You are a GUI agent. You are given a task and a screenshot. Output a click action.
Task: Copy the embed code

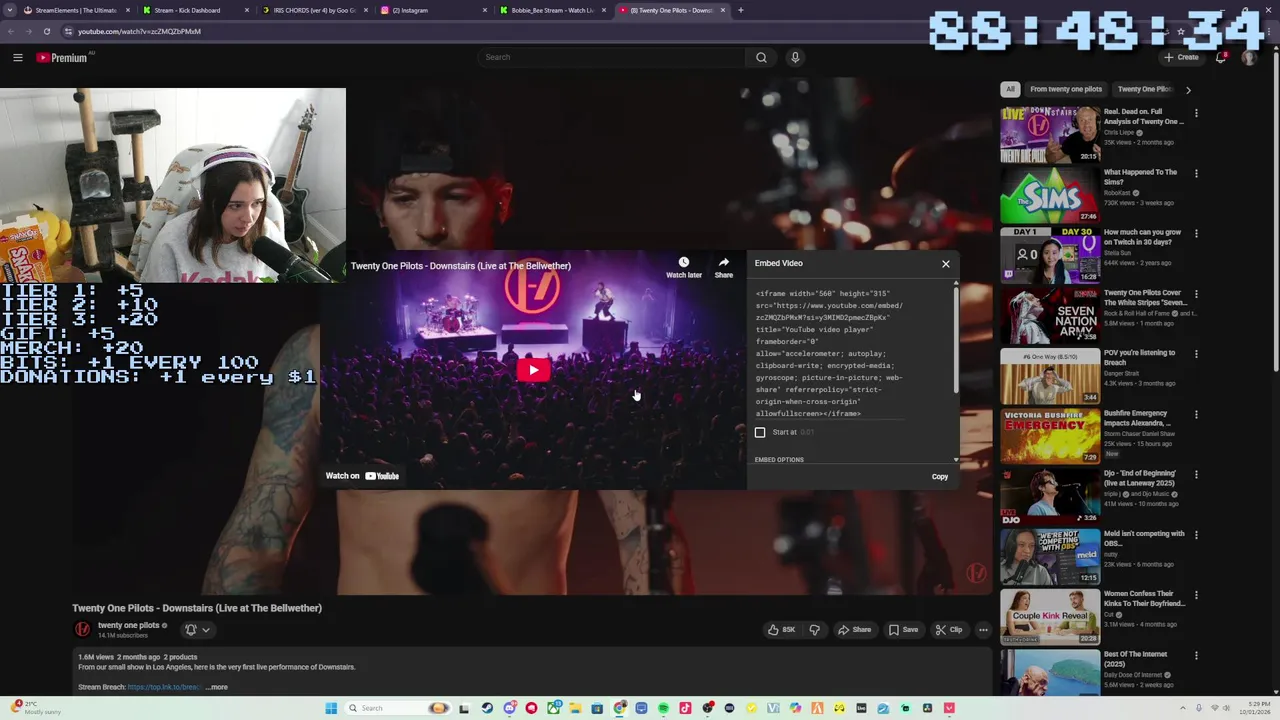pyautogui.click(x=940, y=477)
